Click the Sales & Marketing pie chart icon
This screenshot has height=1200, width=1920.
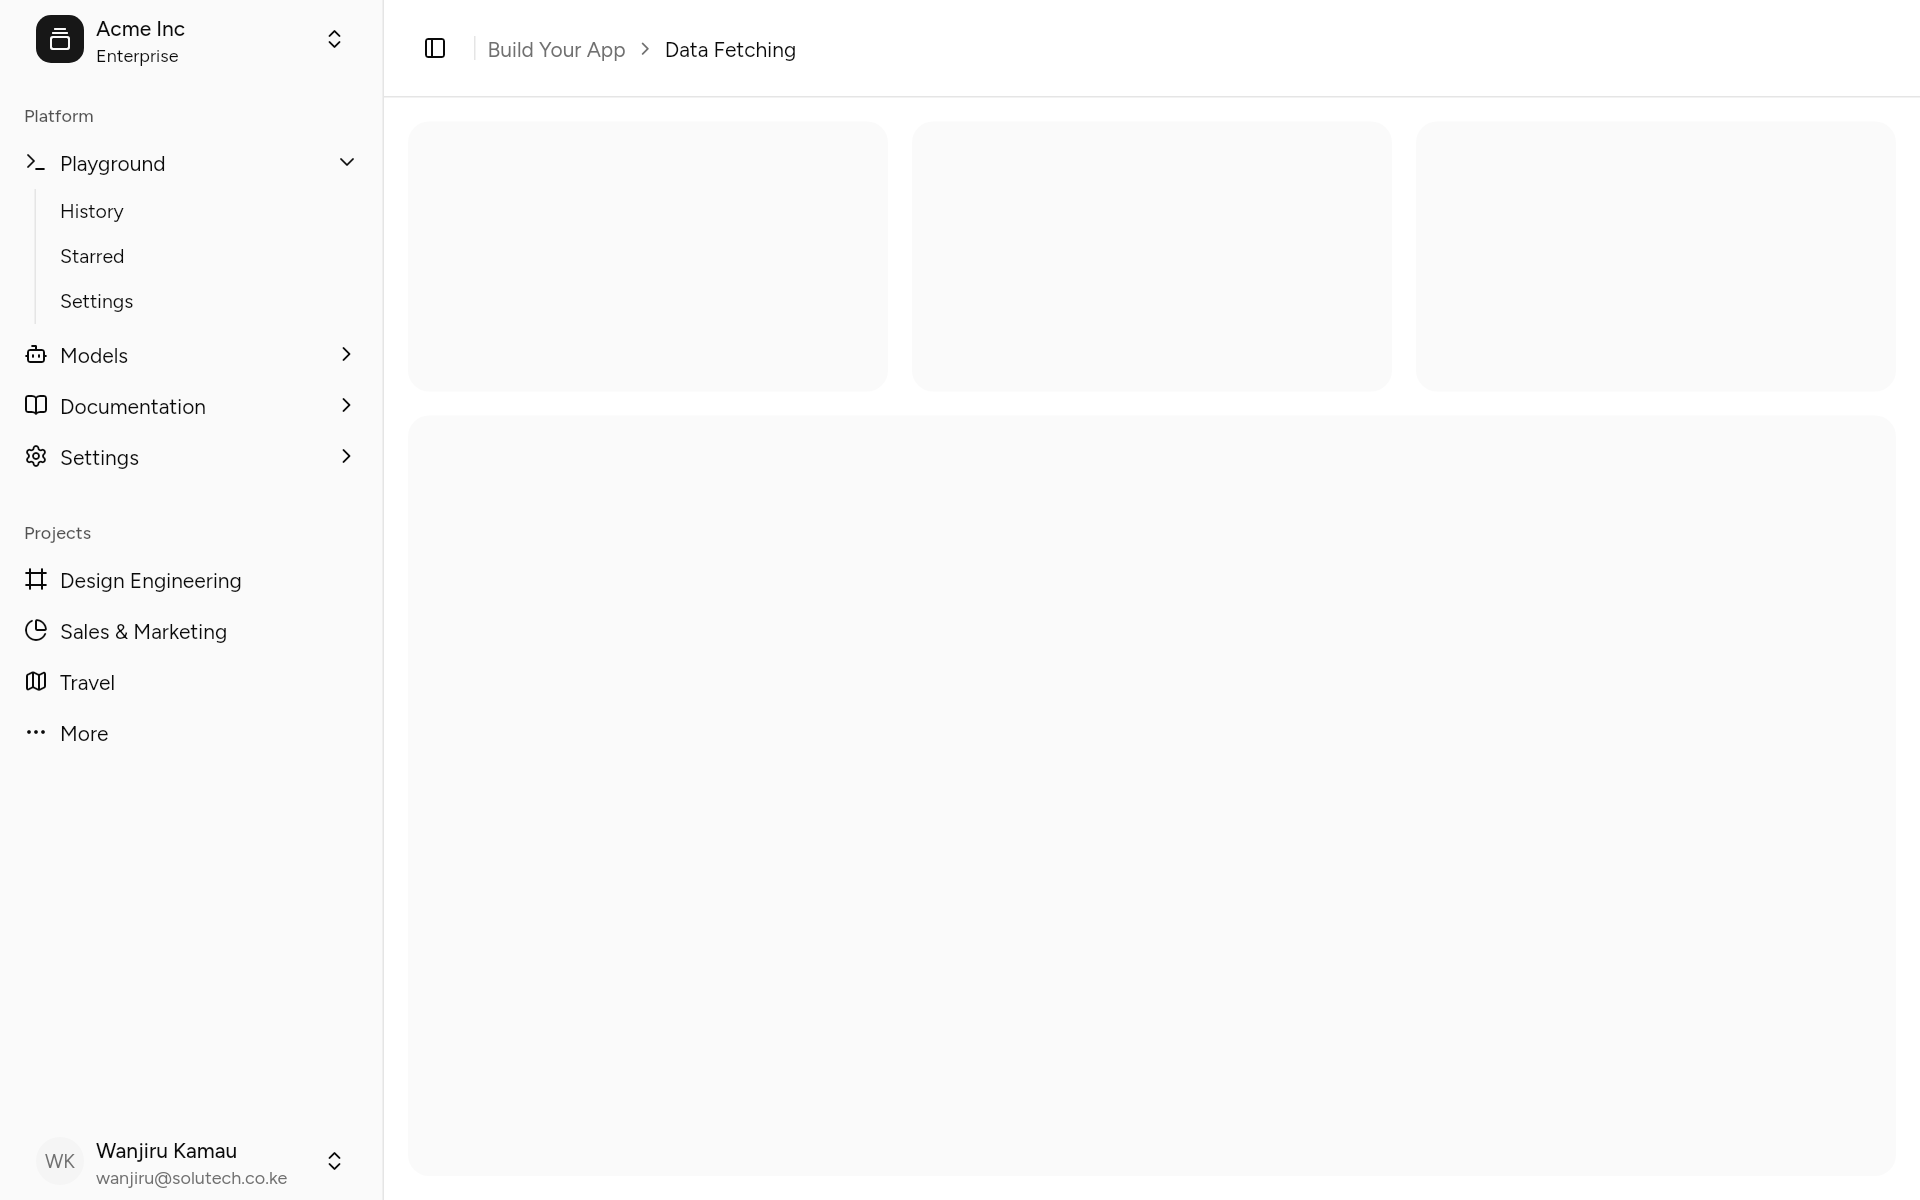pos(36,630)
